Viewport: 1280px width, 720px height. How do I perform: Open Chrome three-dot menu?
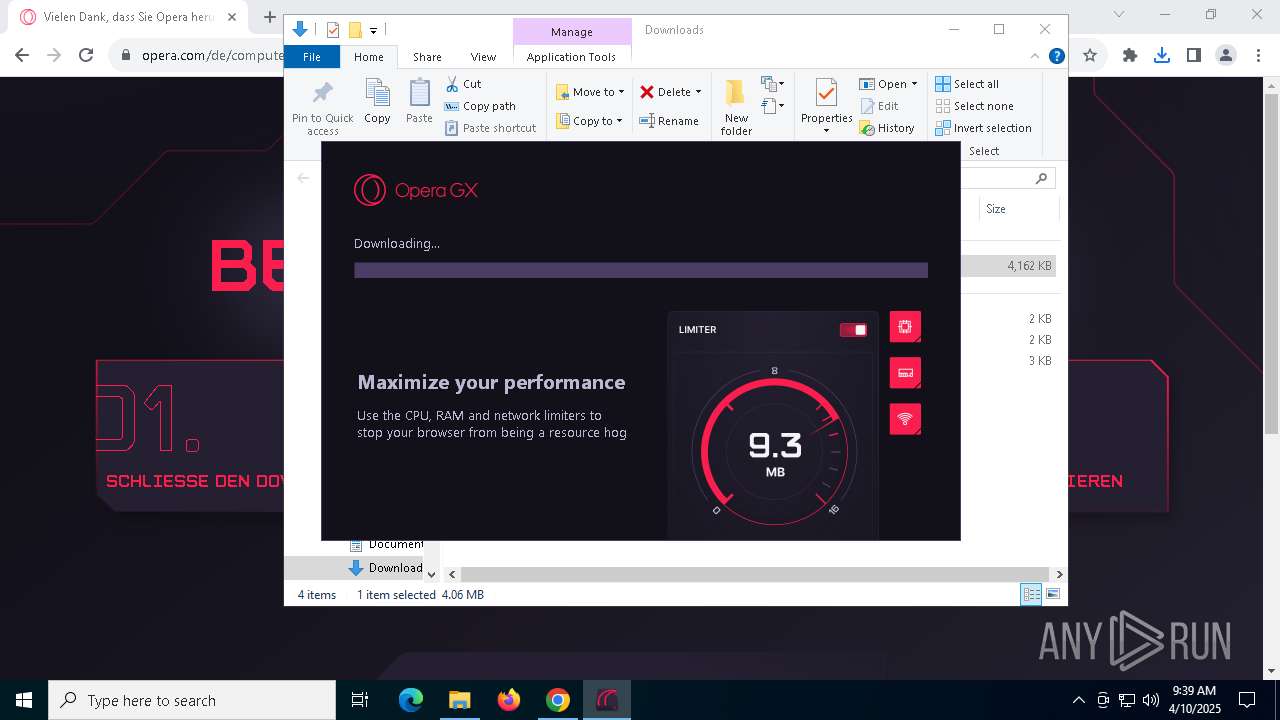click(x=1257, y=56)
